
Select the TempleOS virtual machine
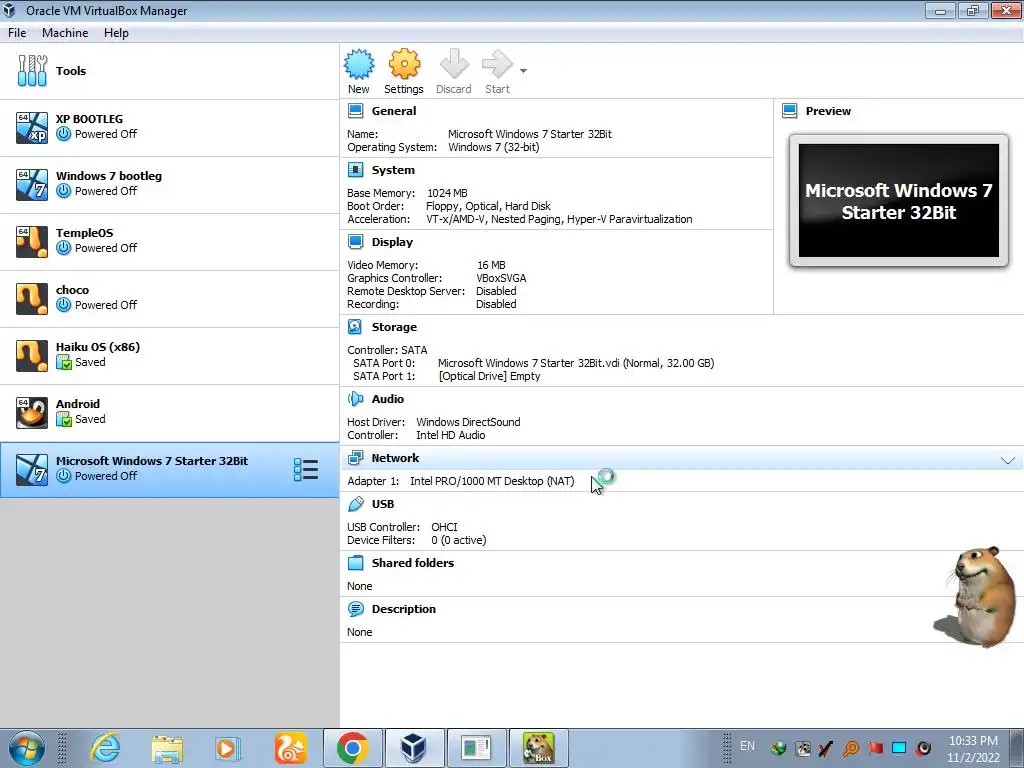169,242
